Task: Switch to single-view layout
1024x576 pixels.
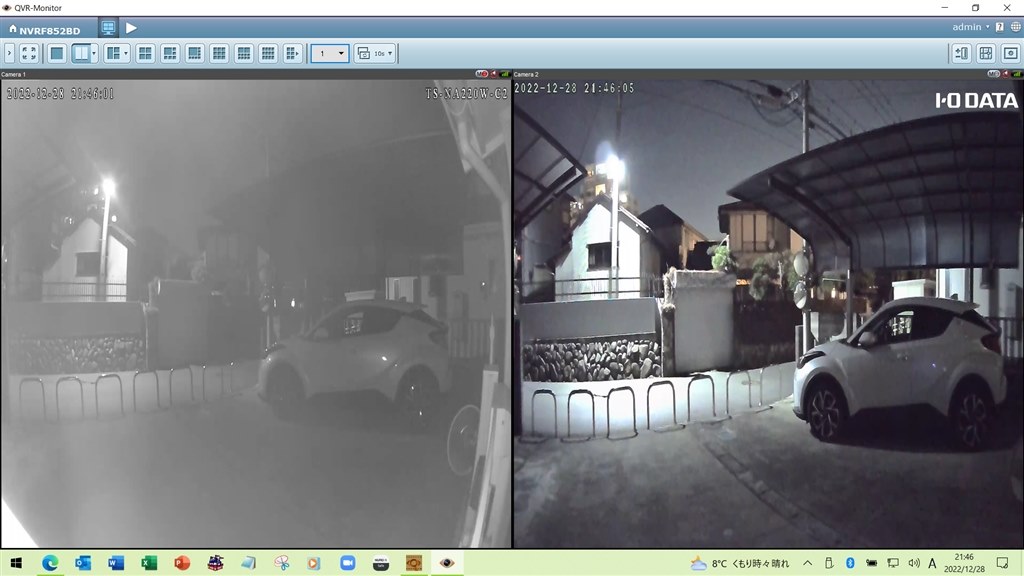Action: coord(57,53)
